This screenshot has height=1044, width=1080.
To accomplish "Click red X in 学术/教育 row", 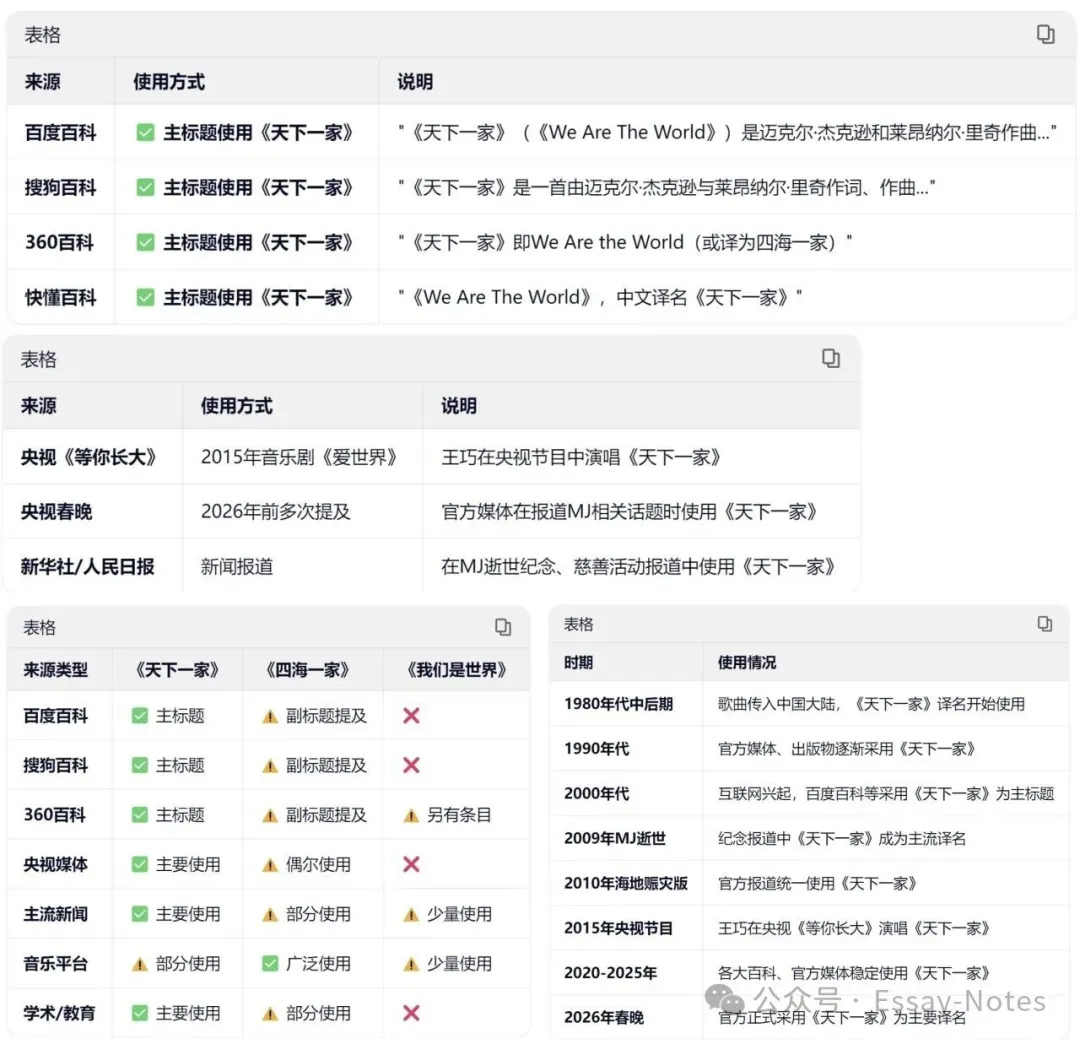I will click(x=411, y=1012).
